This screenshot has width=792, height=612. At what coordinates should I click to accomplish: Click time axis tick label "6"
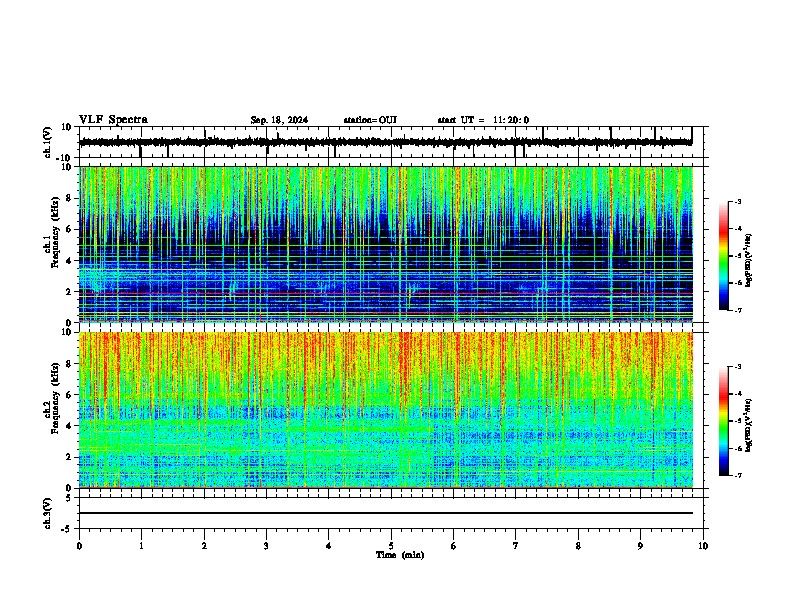click(454, 546)
